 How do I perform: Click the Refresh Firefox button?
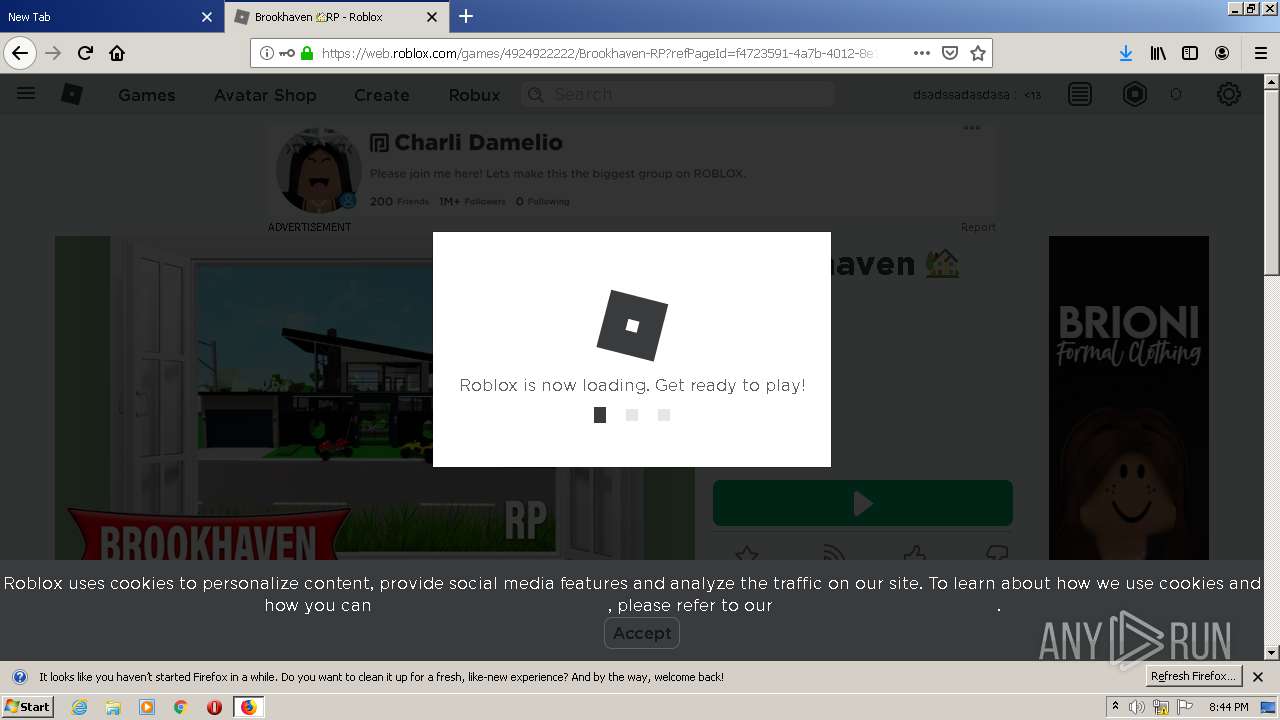click(x=1194, y=676)
